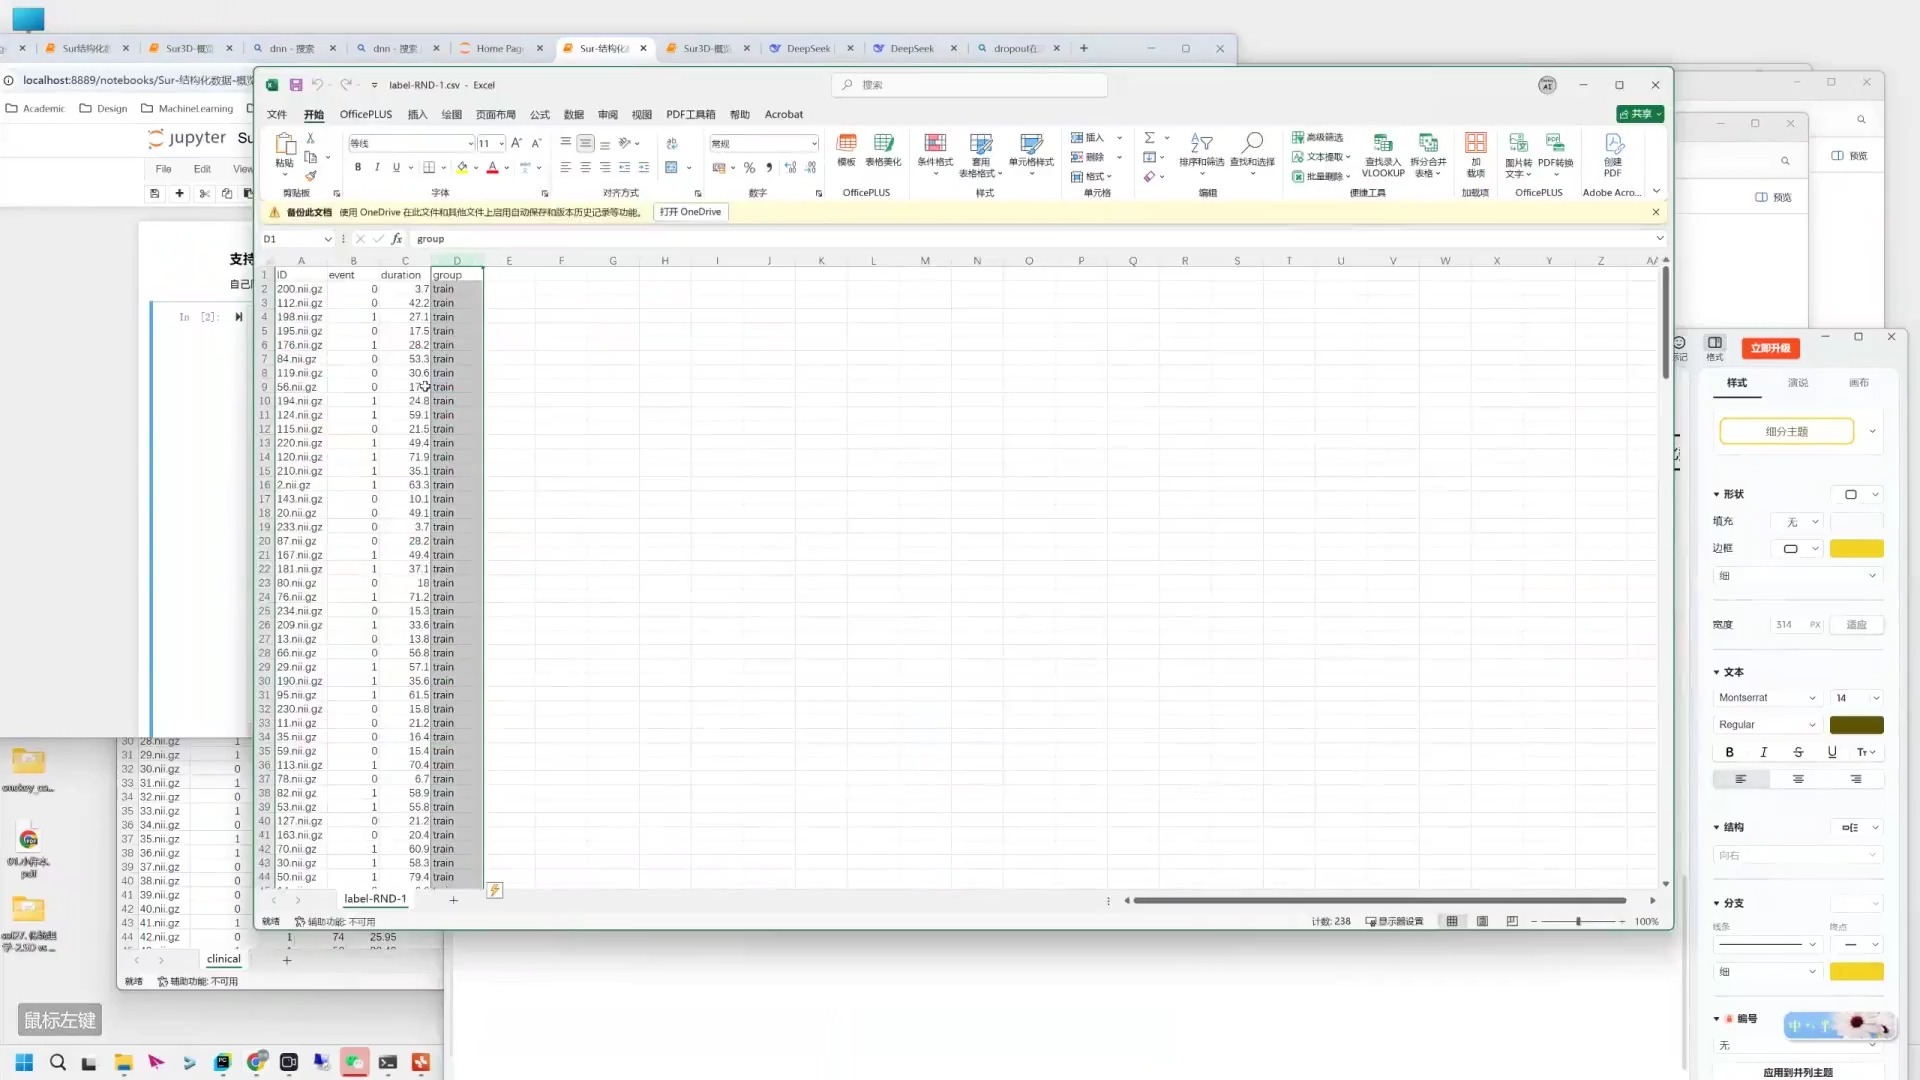Image resolution: width=1920 pixels, height=1080 pixels.
Task: Click the 适应 fit width button
Action: (1856, 625)
